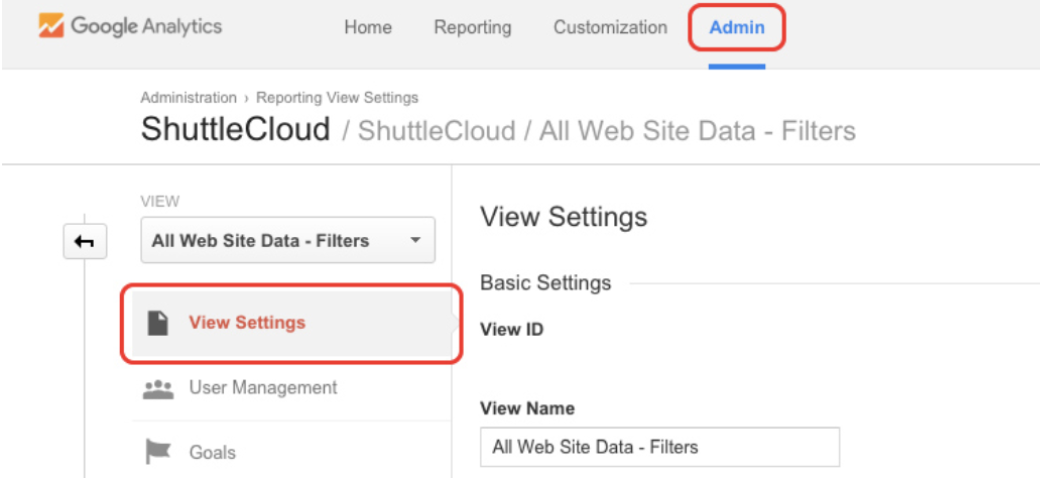Viewport: 1040px width, 478px height.
Task: Click the View Settings document icon
Action: pos(158,323)
